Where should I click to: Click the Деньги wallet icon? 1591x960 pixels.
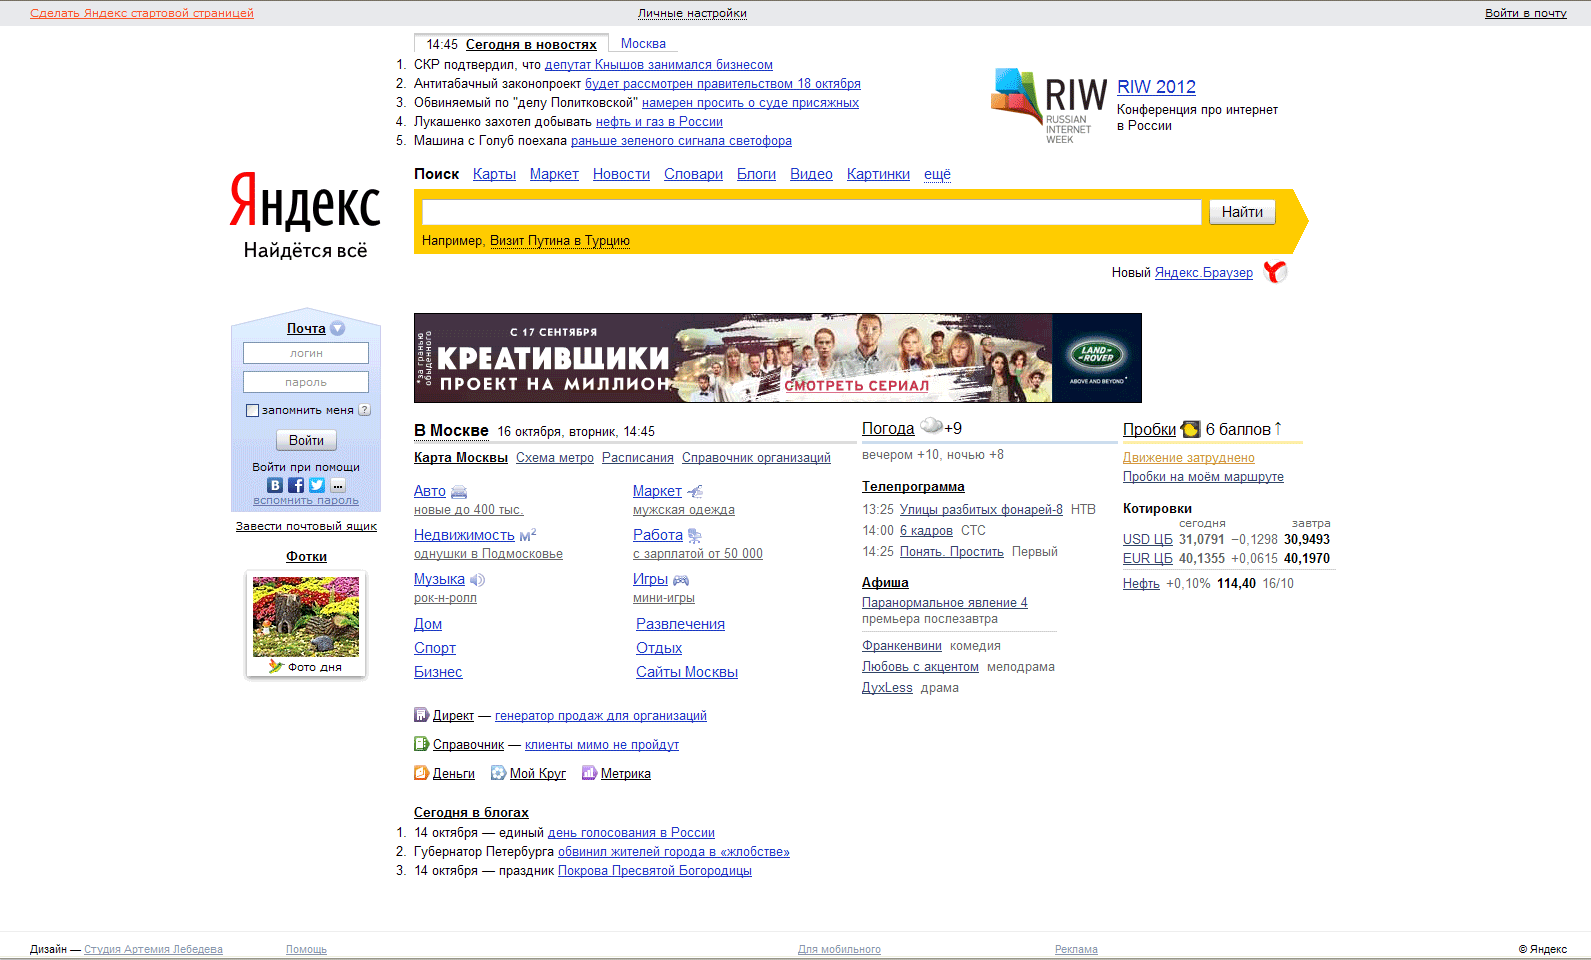(421, 773)
